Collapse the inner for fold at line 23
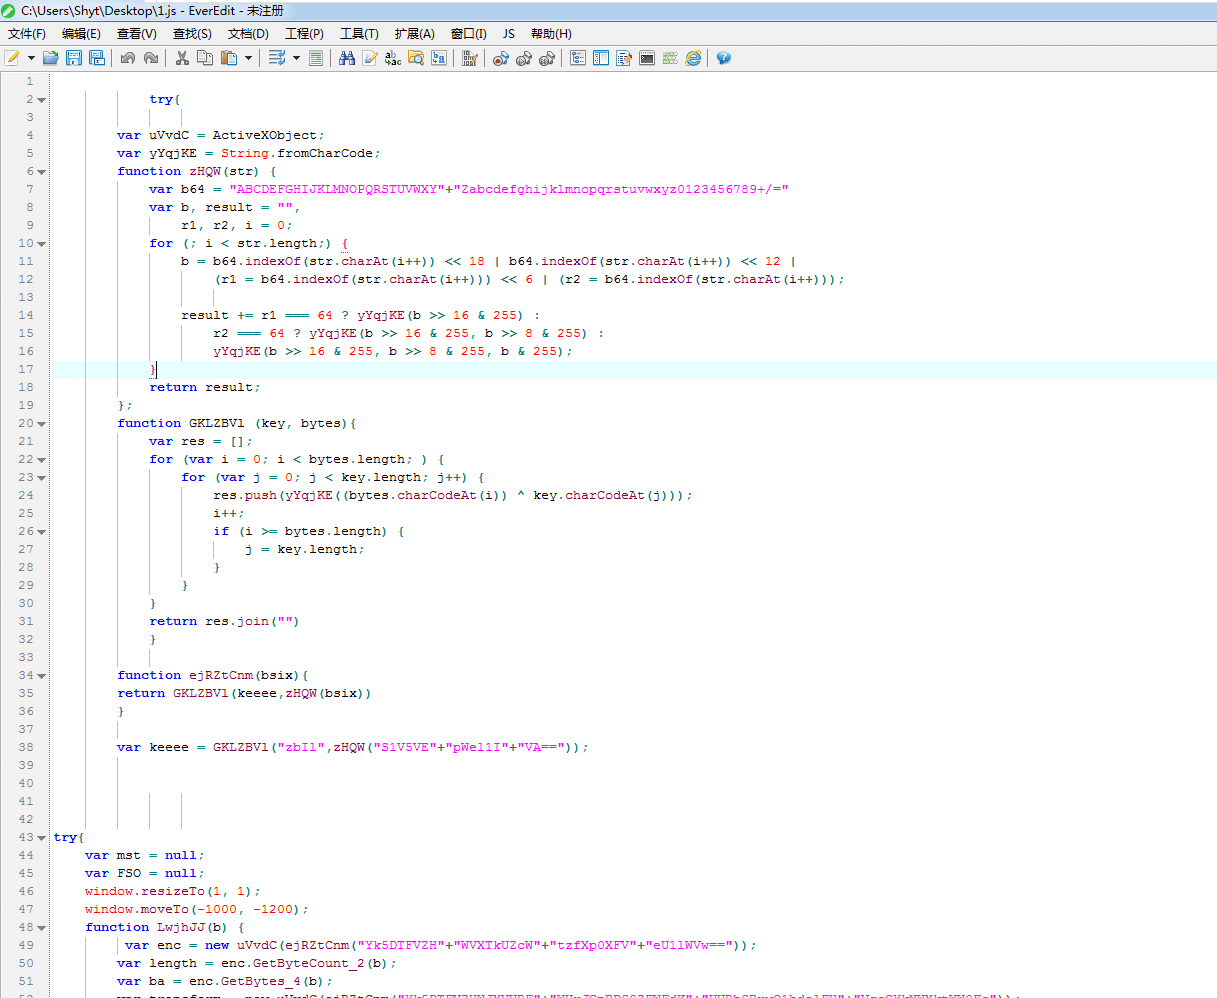The height and width of the screenshot is (998, 1217). point(42,477)
